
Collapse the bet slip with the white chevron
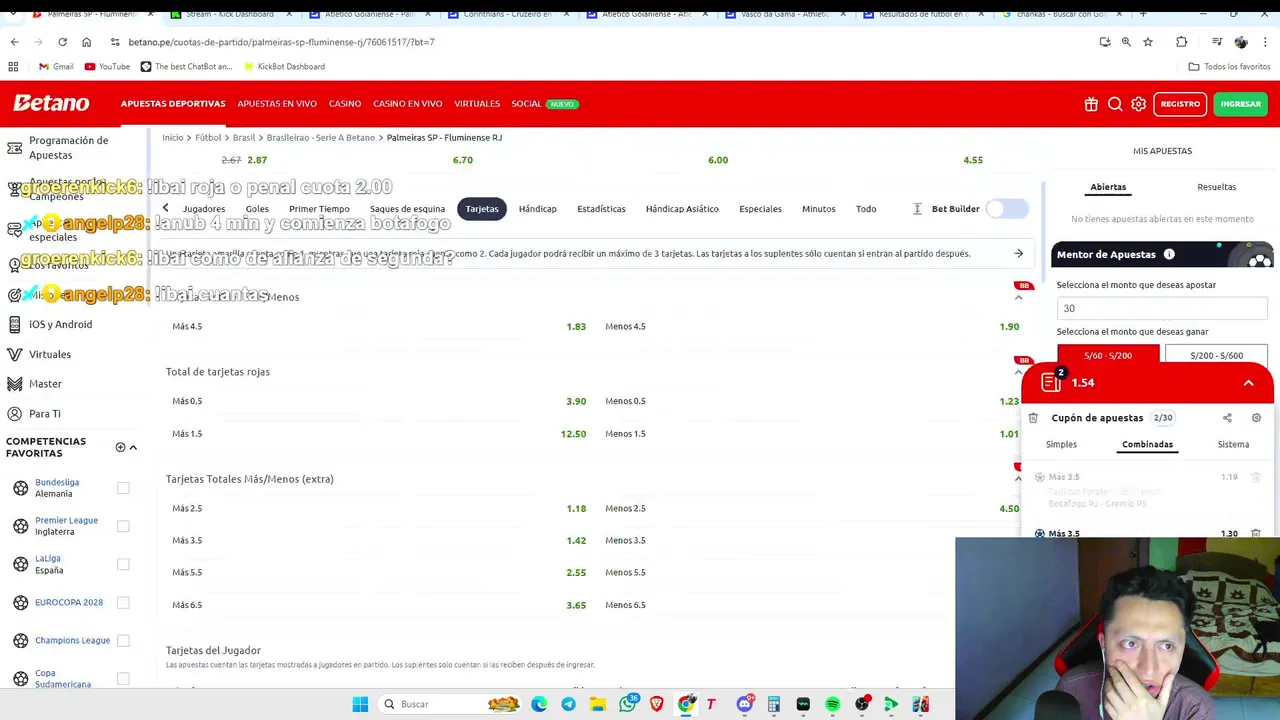1248,383
